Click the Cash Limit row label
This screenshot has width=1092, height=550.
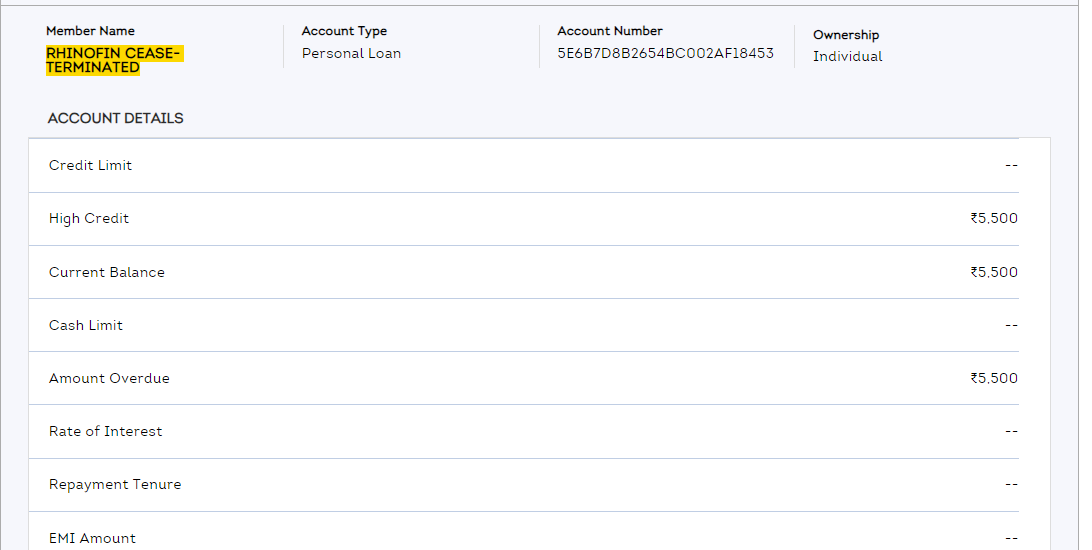[86, 325]
